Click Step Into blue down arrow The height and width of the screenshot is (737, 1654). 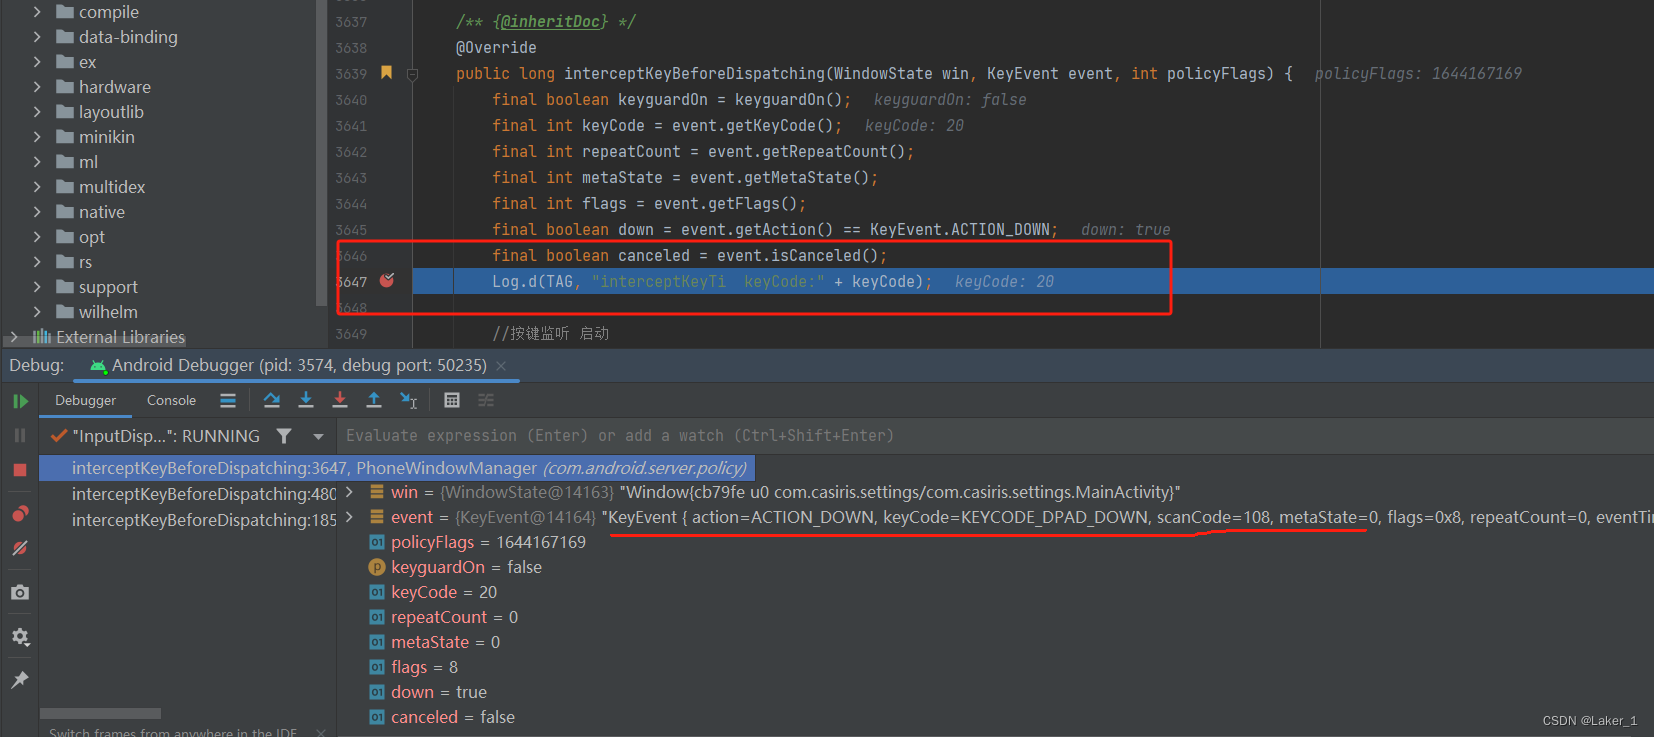(306, 401)
